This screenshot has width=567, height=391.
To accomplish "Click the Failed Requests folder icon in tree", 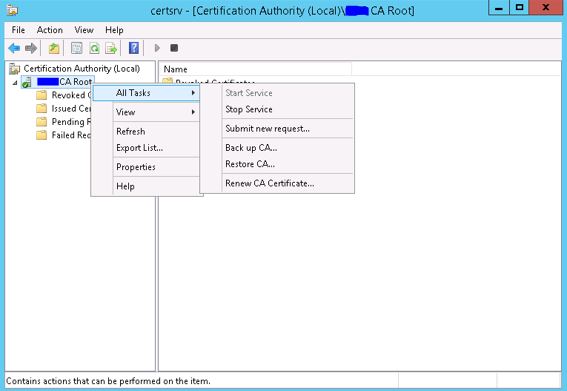I will (x=42, y=135).
